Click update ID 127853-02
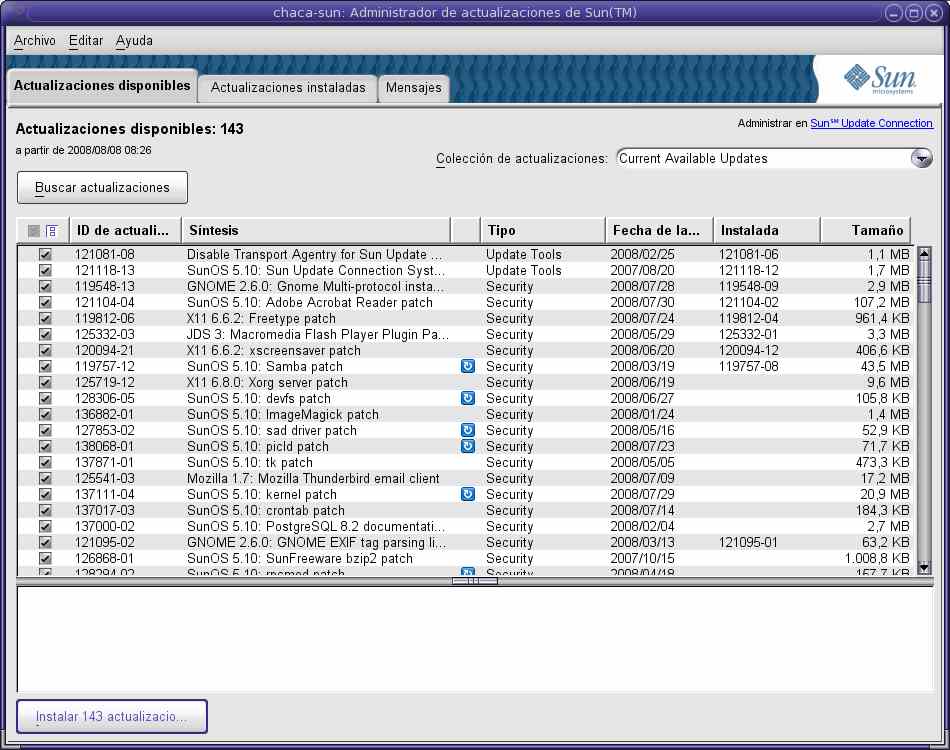The height and width of the screenshot is (750, 950). (105, 430)
